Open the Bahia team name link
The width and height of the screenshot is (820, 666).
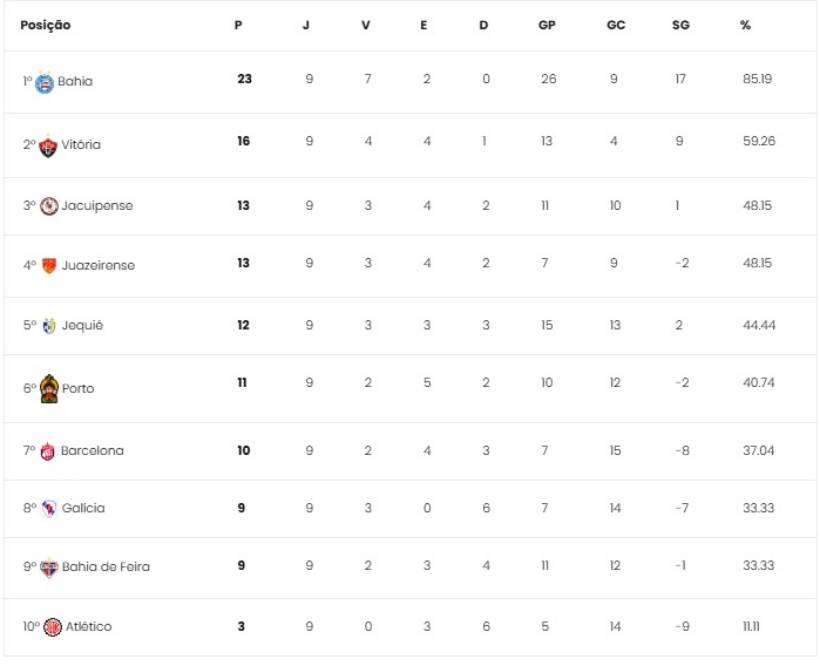click(75, 82)
